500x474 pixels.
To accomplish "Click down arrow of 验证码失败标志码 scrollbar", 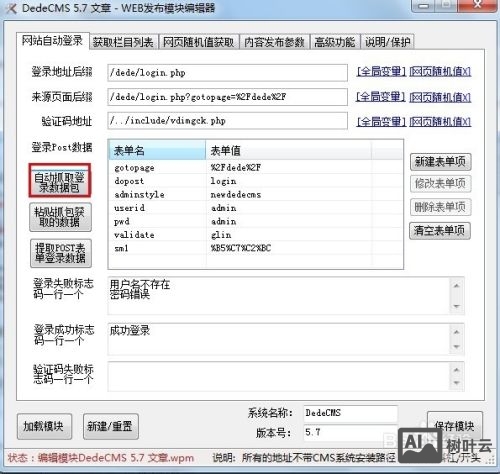I will pos(457,383).
